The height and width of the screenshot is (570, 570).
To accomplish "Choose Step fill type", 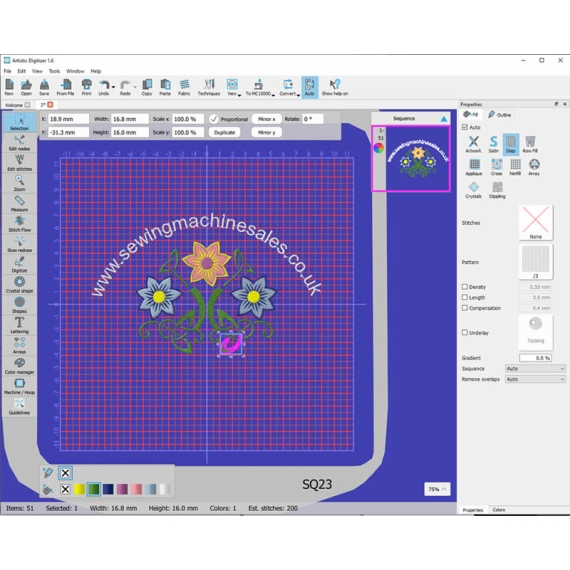I will tap(510, 144).
